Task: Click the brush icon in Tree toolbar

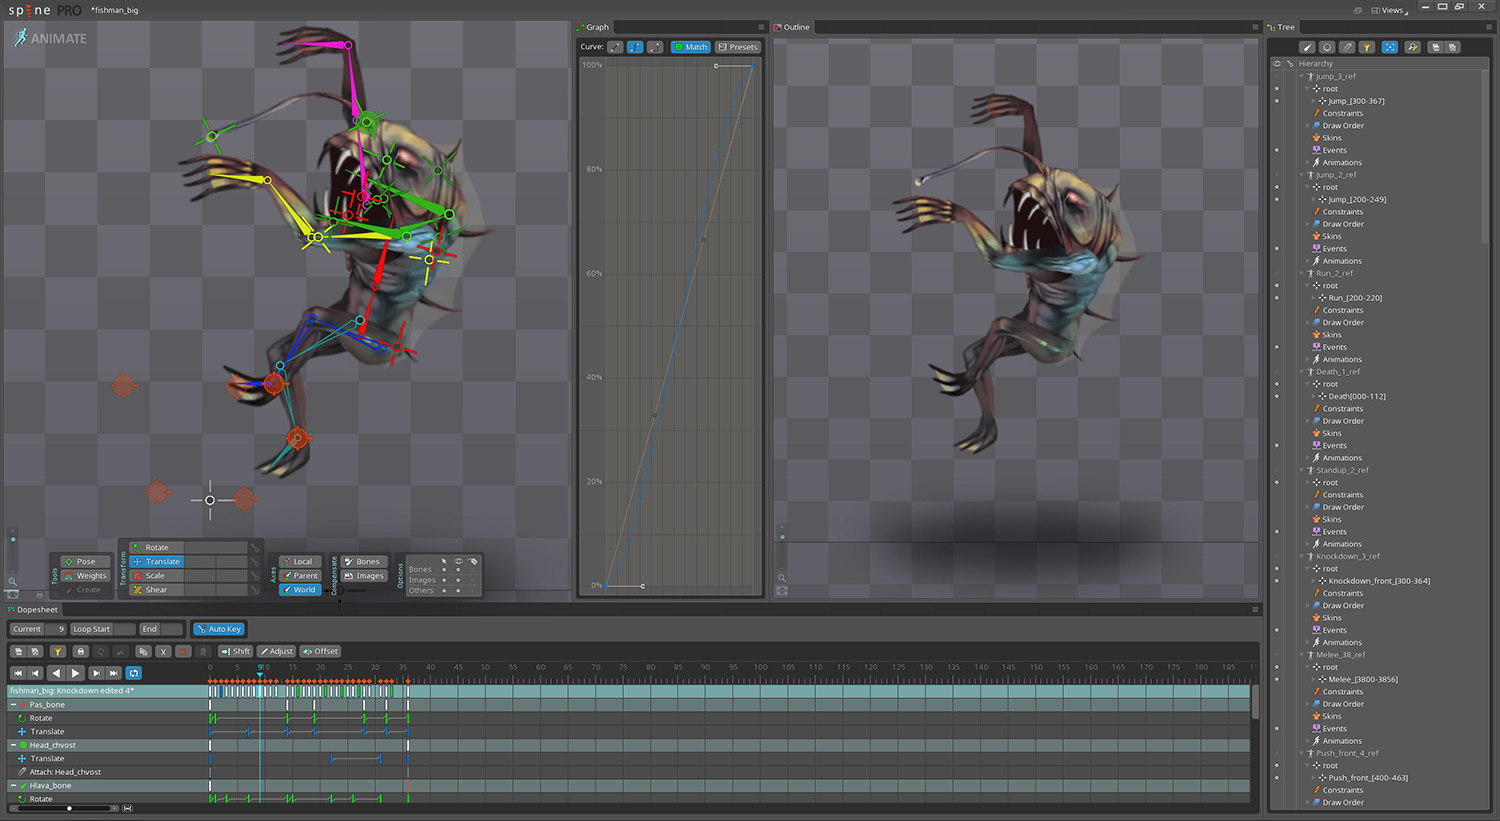Action: pyautogui.click(x=1307, y=47)
